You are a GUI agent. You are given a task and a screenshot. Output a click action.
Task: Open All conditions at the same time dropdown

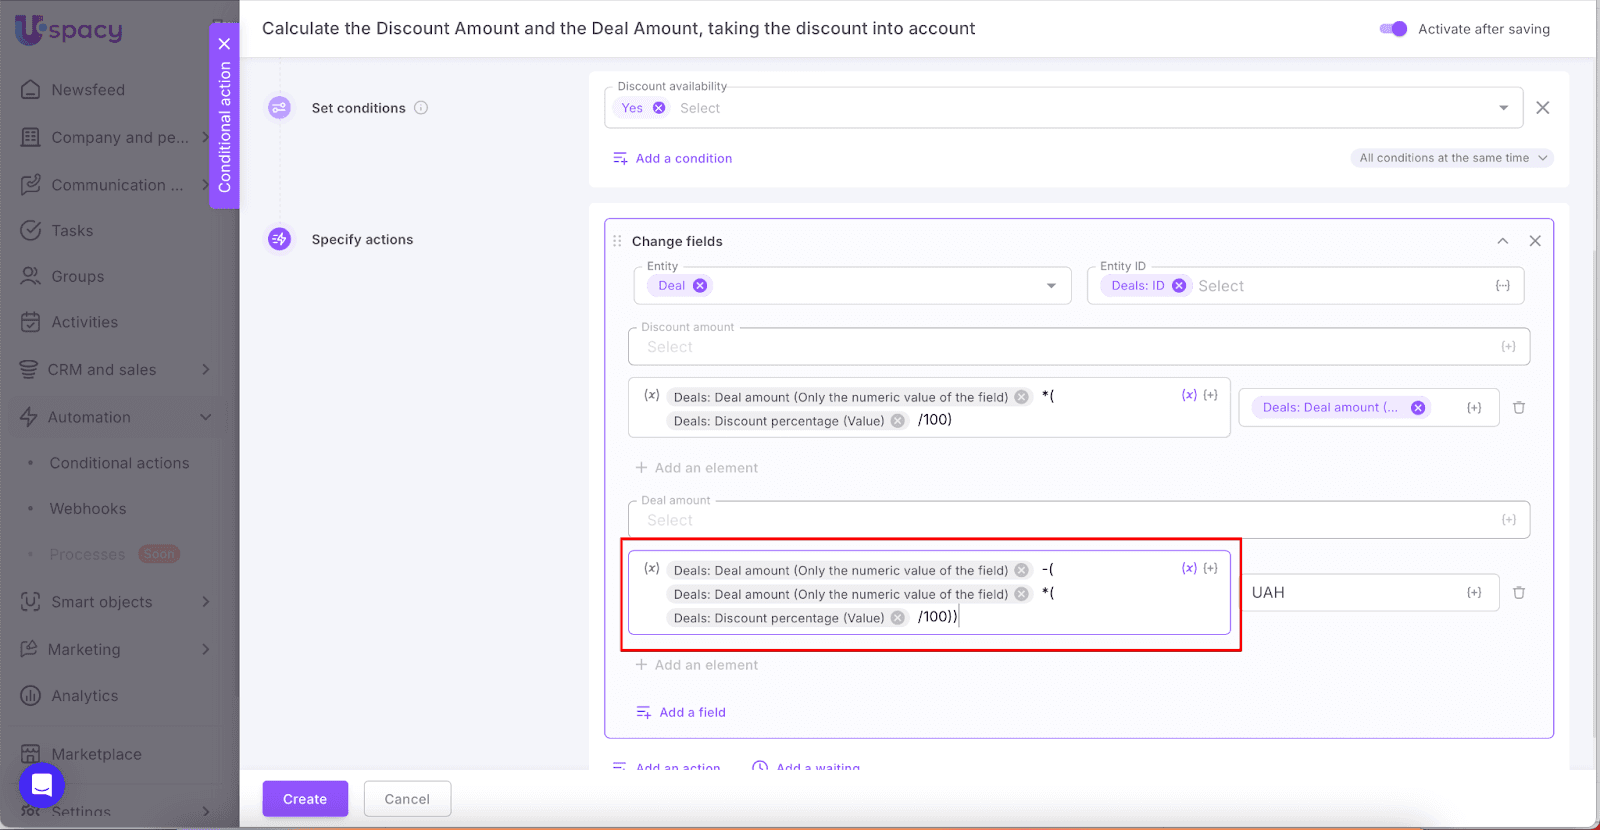click(1452, 158)
